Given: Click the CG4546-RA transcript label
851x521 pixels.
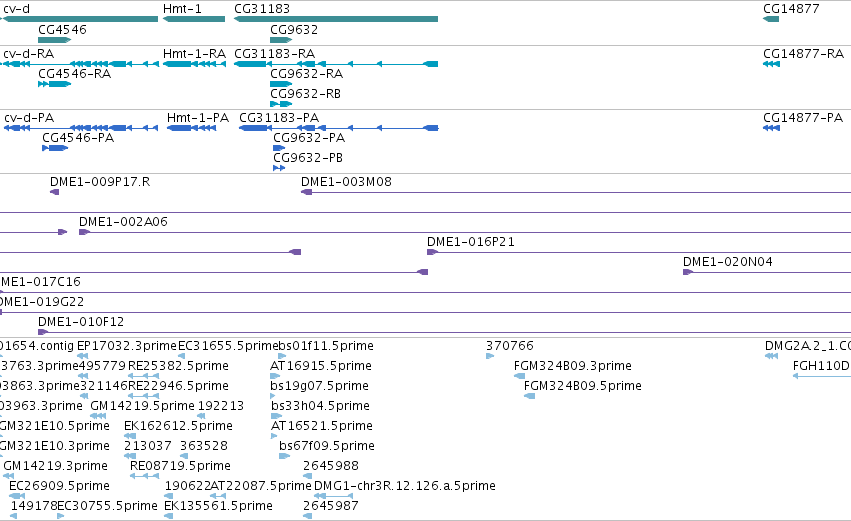Looking at the screenshot, I should click(x=74, y=74).
